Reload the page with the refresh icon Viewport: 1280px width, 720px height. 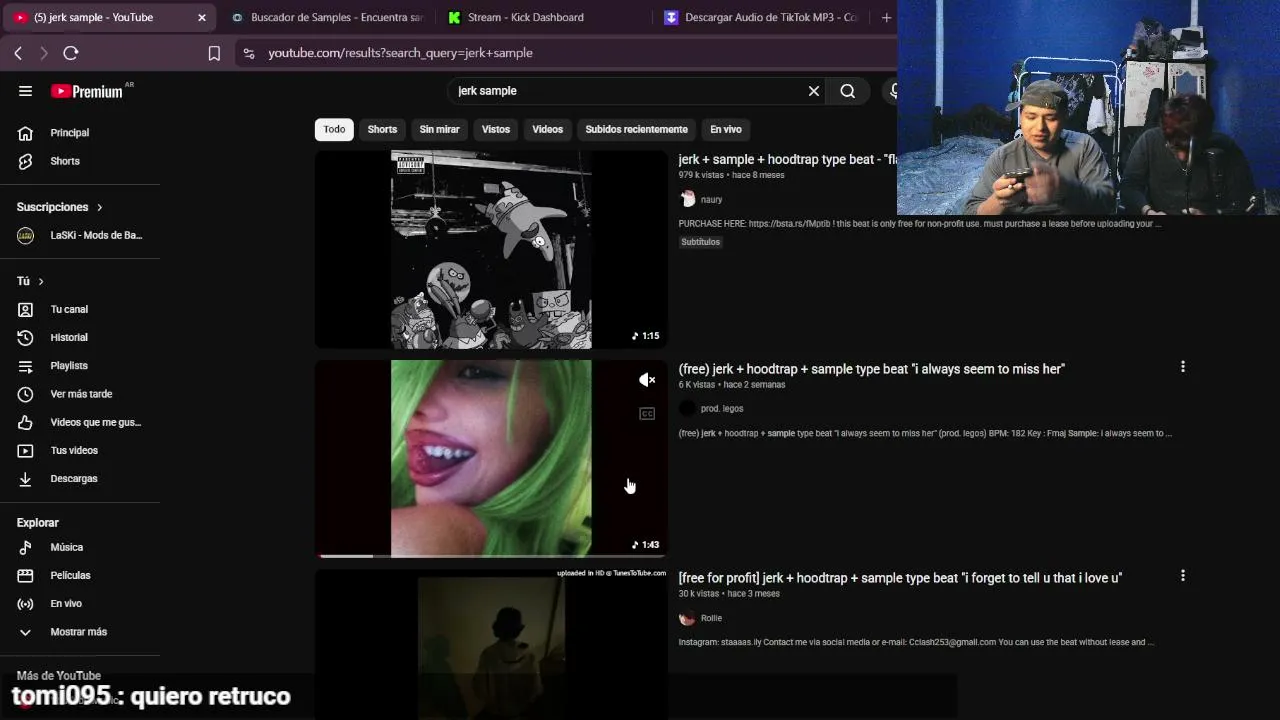click(71, 53)
